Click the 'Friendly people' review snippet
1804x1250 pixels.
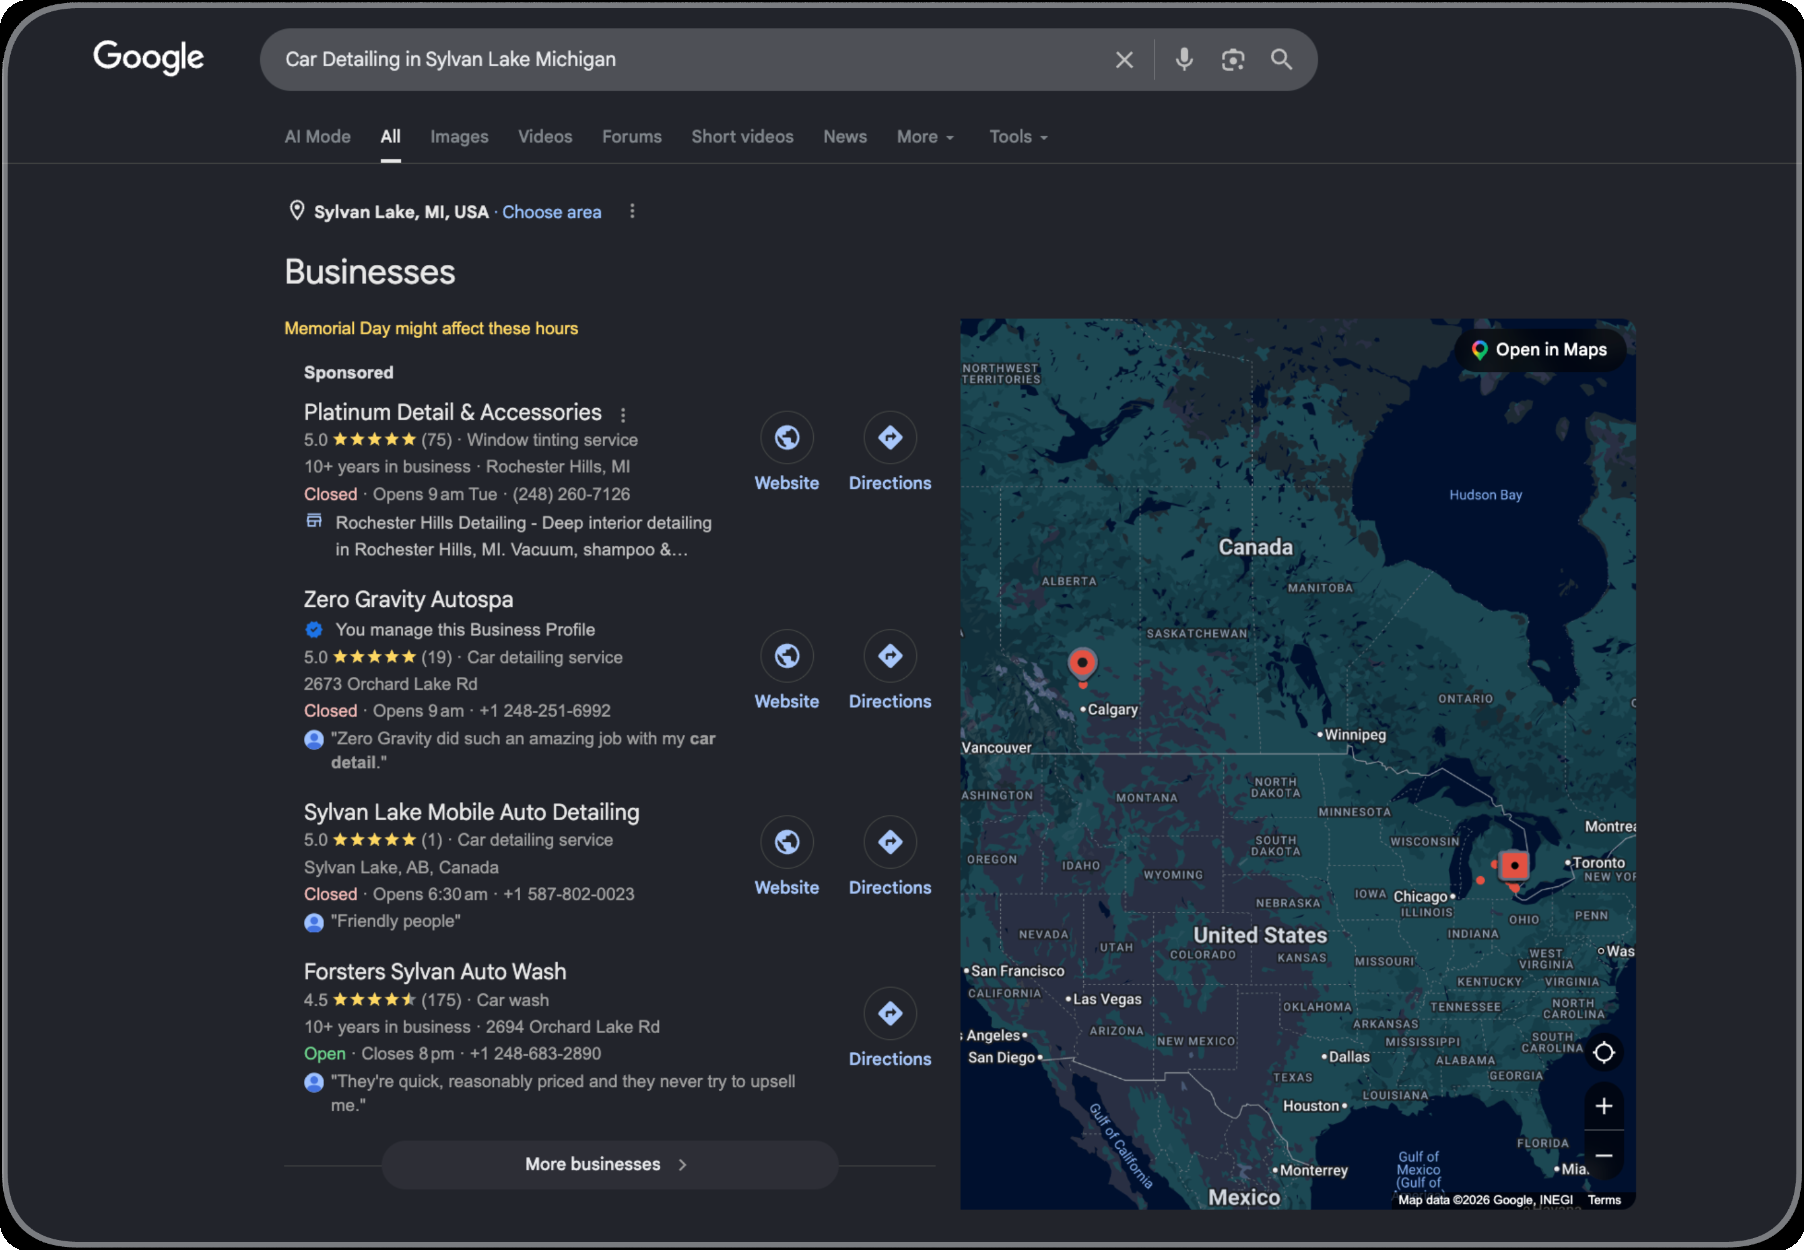click(396, 921)
